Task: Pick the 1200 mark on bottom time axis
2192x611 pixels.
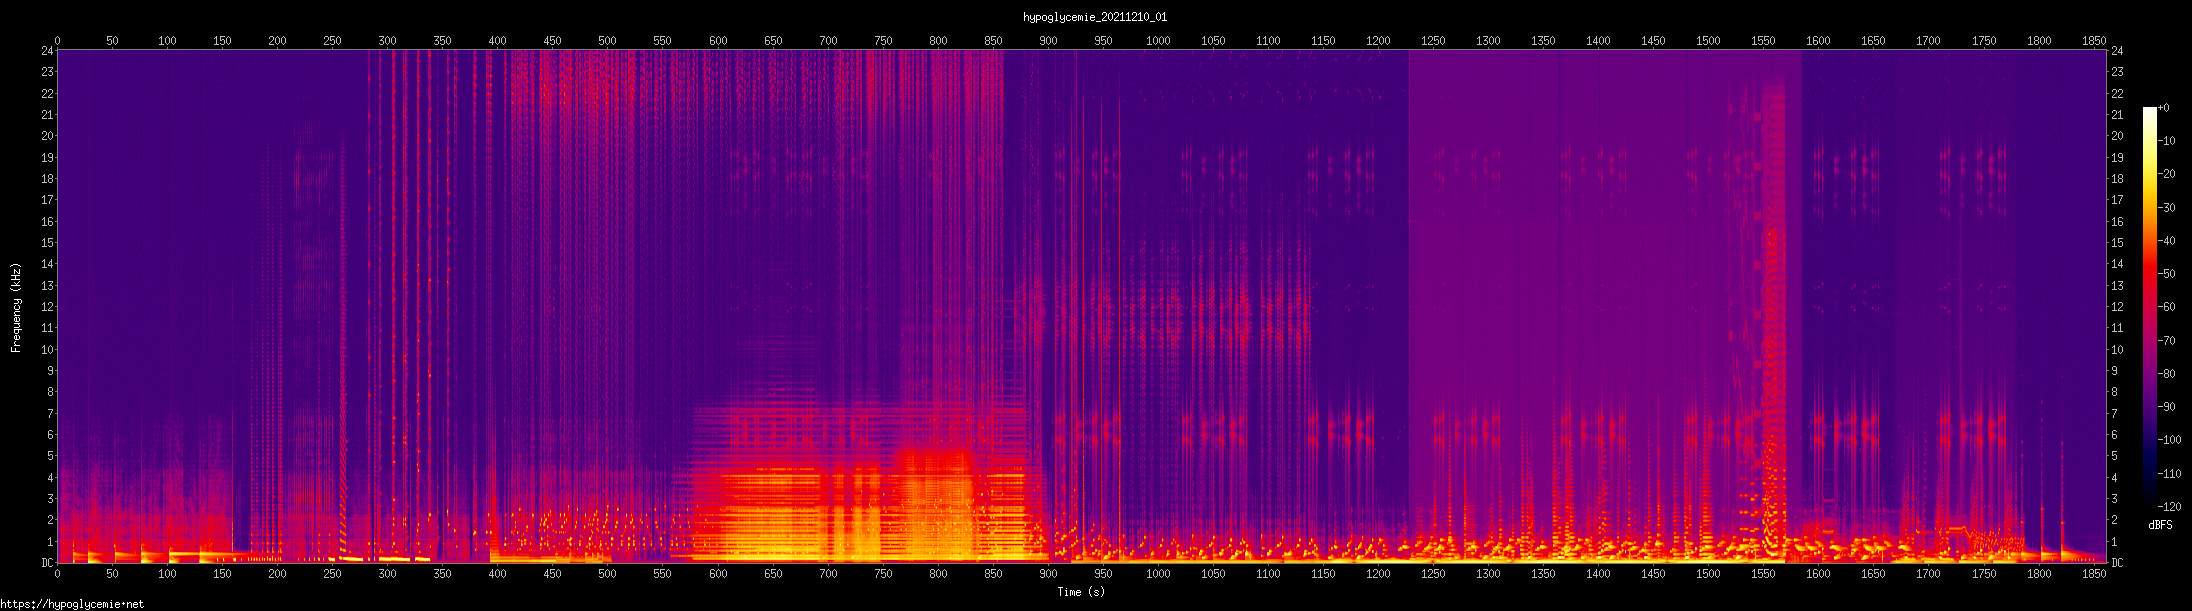Action: point(1378,574)
